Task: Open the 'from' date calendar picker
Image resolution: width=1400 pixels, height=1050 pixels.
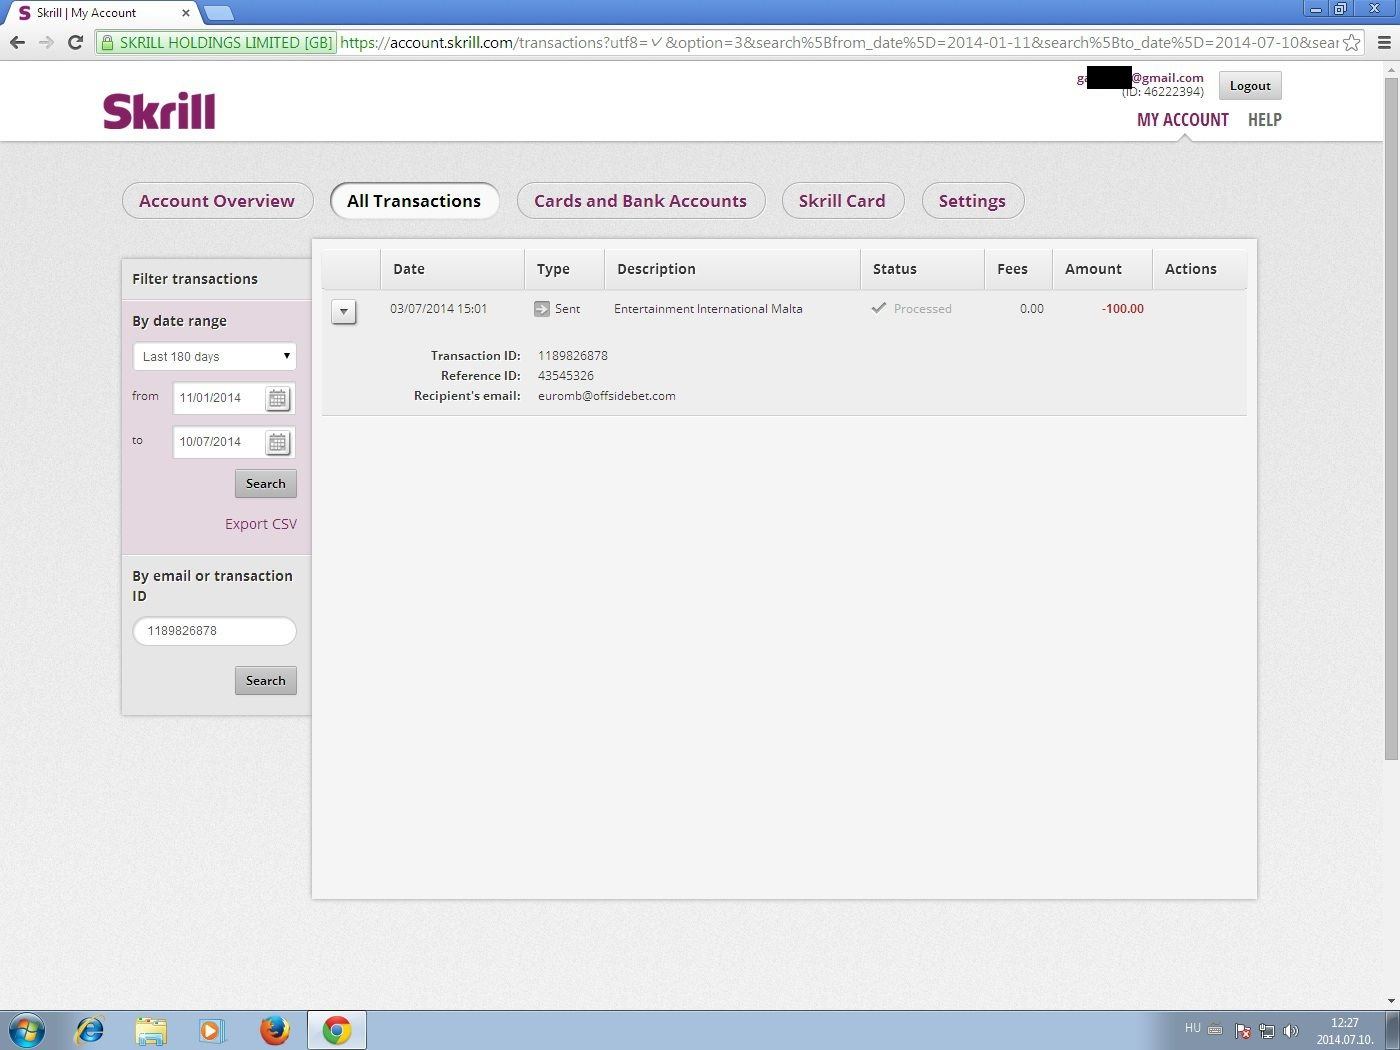Action: (277, 398)
